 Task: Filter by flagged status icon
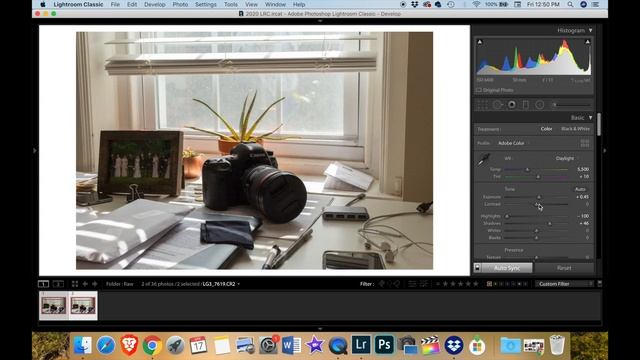tap(381, 284)
